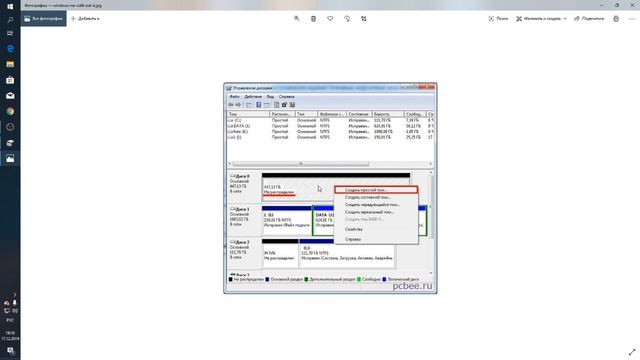Launch Microsoft Edge from the taskbar
Viewport: 640px width, 360px height.
point(10,49)
